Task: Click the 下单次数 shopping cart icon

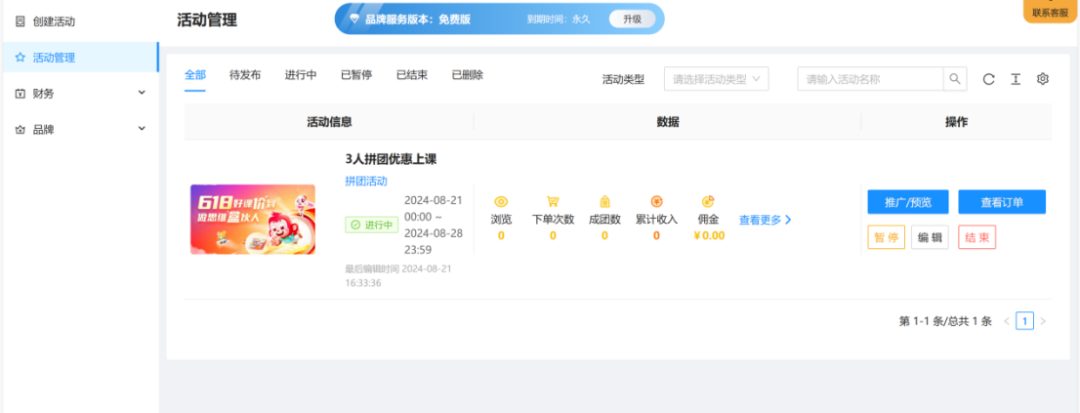Action: pos(552,201)
